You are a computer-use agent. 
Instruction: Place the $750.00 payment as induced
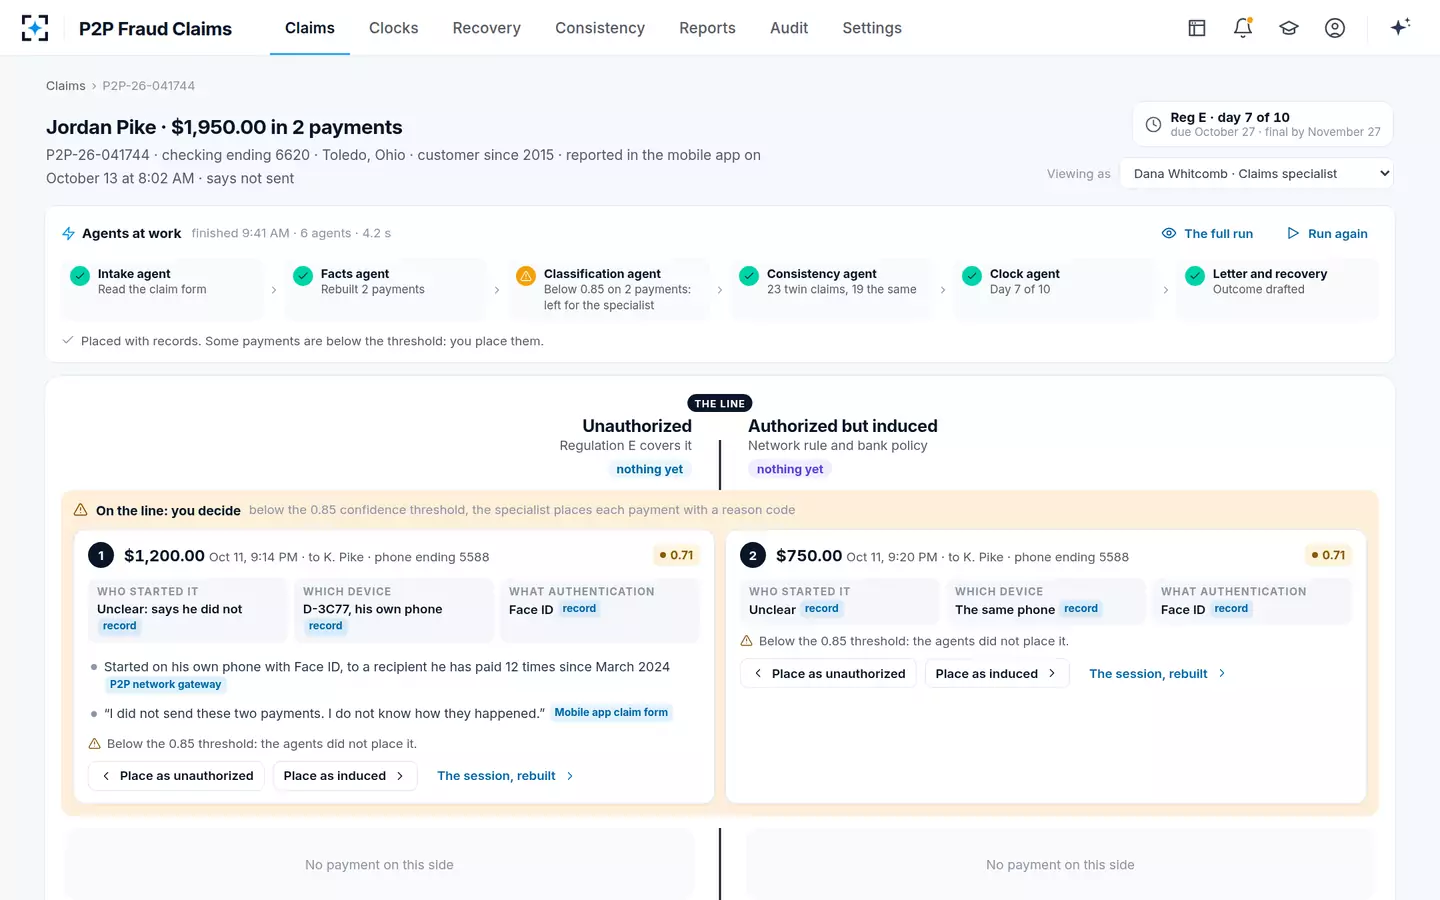click(997, 674)
